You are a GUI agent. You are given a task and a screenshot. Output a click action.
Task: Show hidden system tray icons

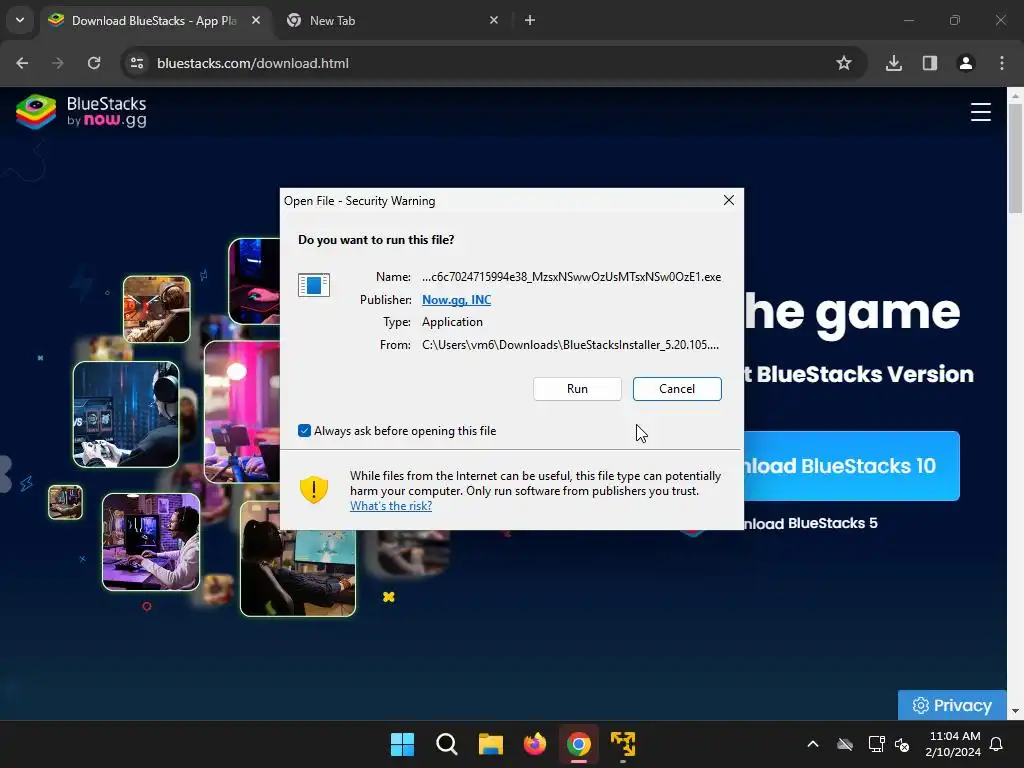point(813,744)
